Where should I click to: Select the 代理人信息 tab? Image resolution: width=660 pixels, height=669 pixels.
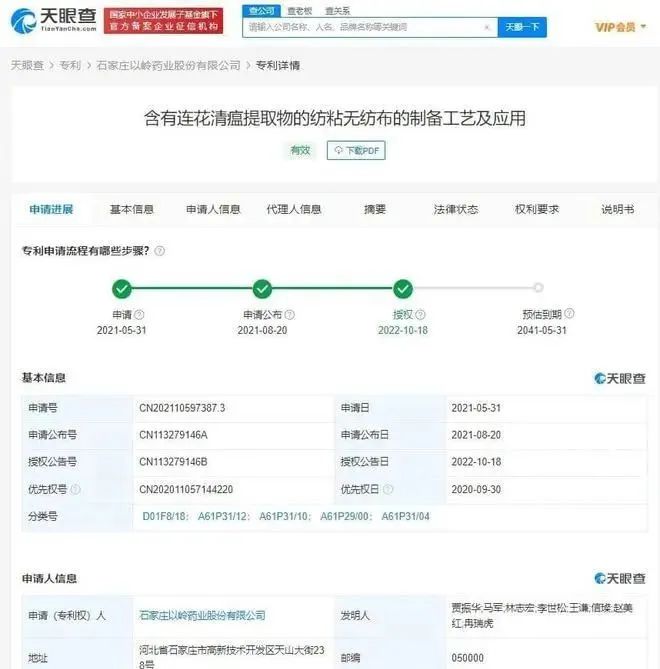point(294,209)
